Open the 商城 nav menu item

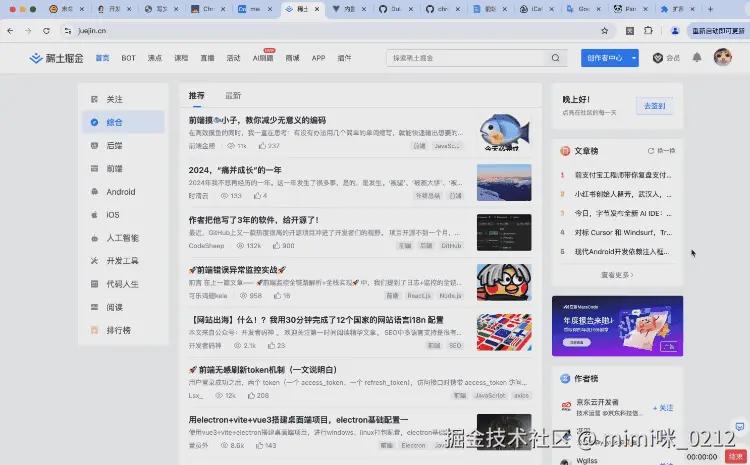click(292, 58)
